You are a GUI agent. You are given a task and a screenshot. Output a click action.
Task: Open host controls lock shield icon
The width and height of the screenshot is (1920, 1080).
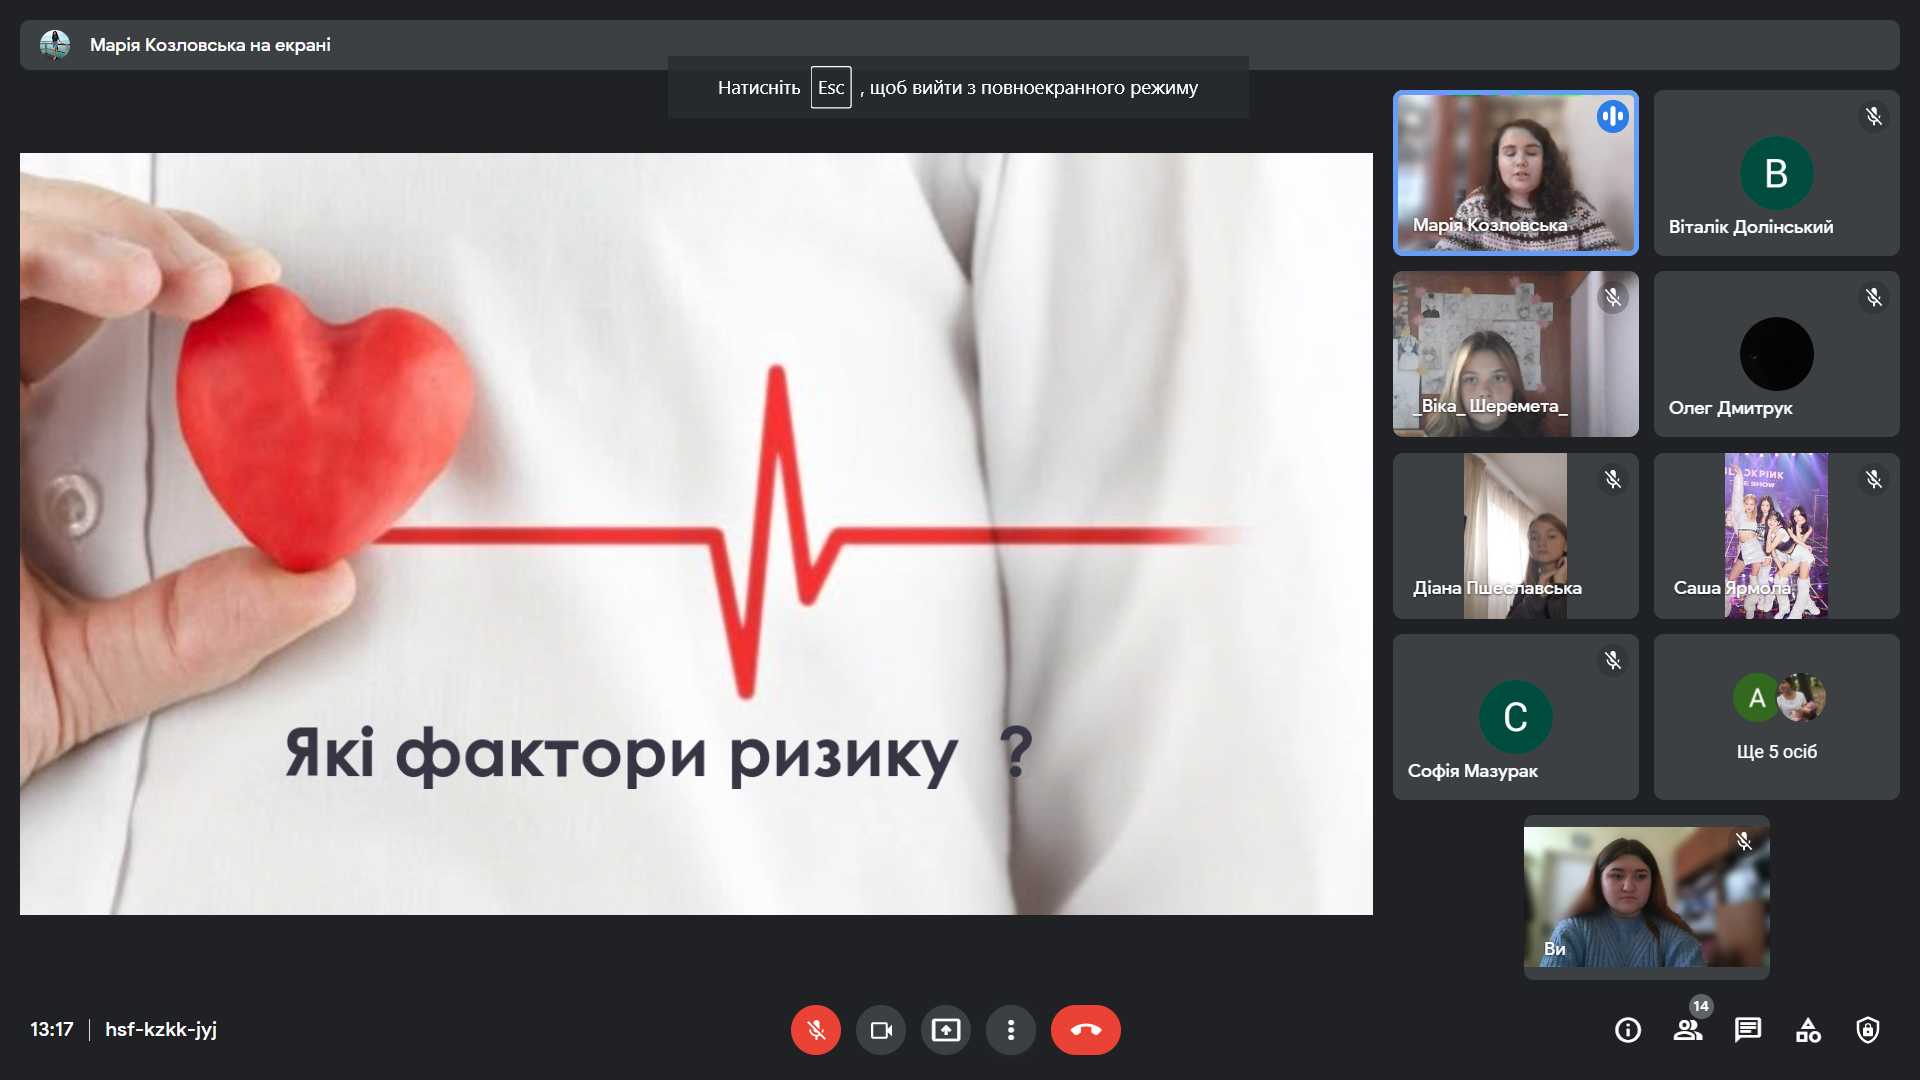(1867, 1030)
